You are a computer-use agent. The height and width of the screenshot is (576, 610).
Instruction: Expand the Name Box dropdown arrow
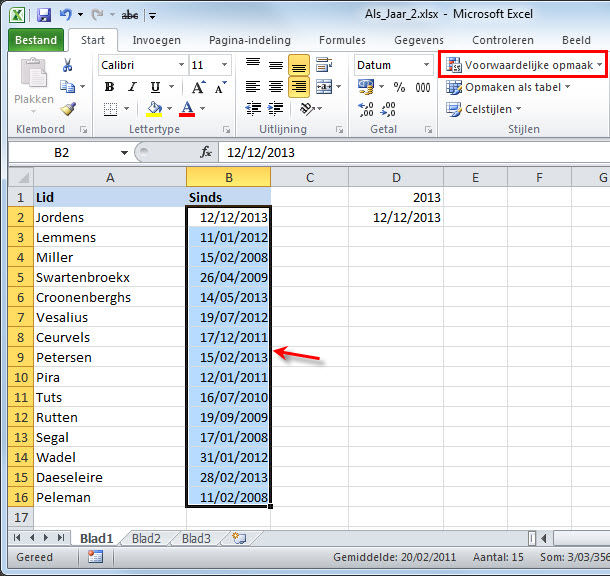click(124, 152)
